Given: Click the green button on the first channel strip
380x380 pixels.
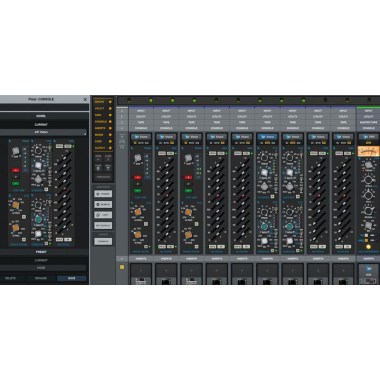Looking at the screenshot, I should pos(137,191).
